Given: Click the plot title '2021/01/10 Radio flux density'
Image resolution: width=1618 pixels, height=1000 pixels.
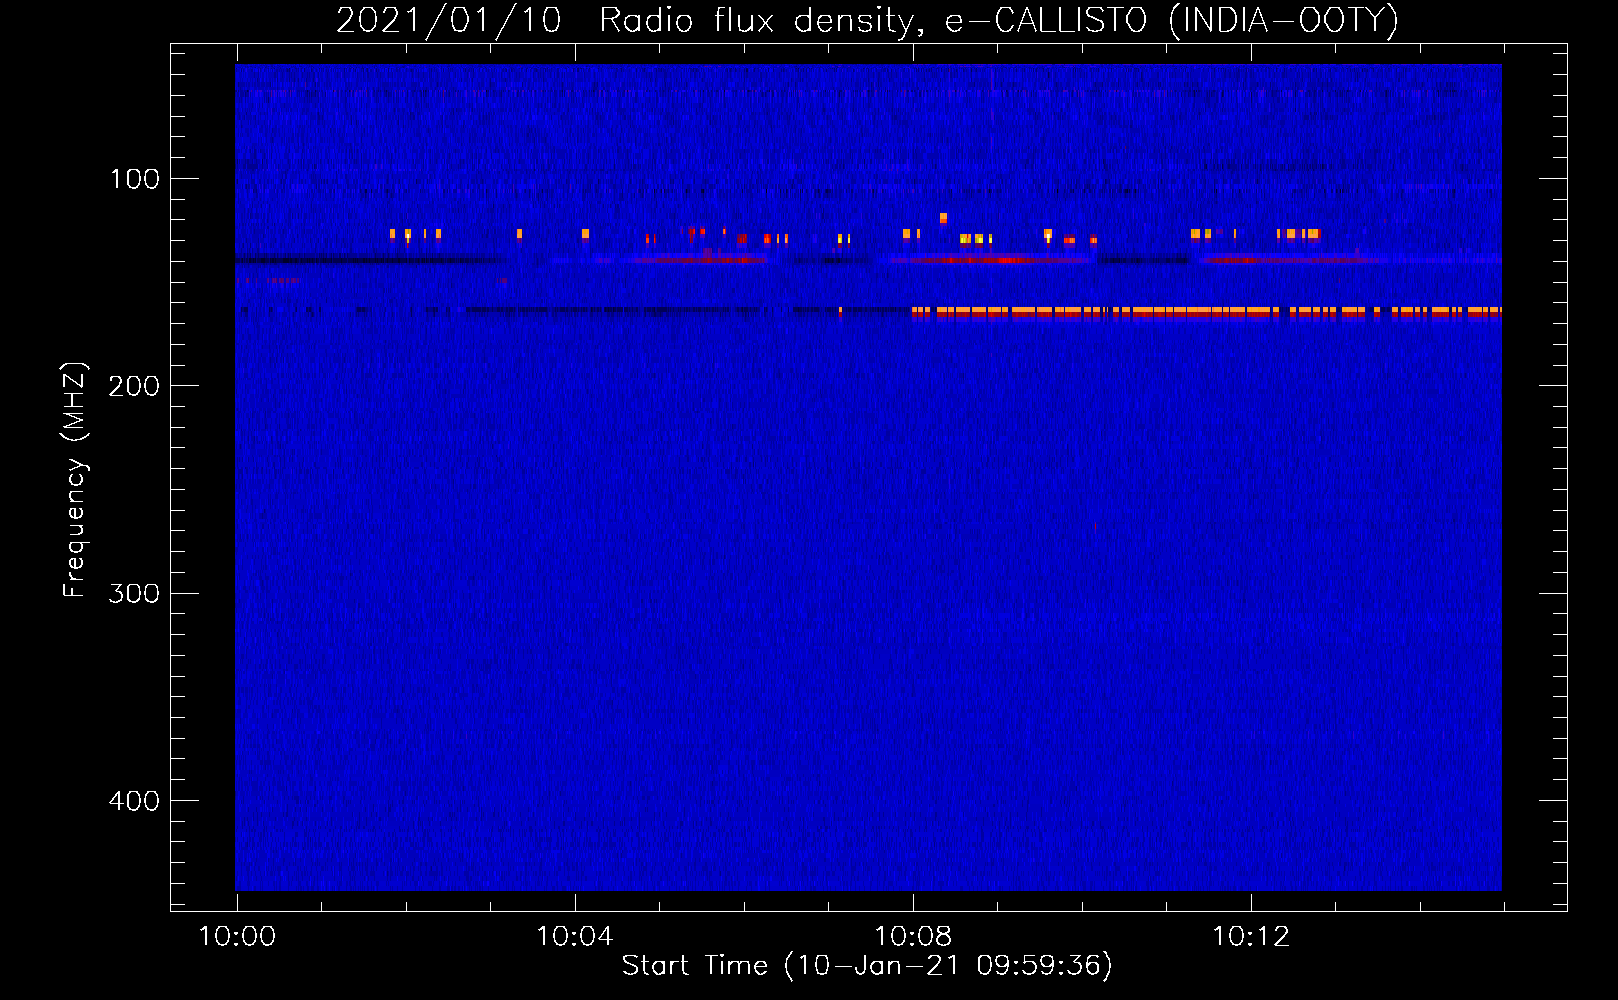Looking at the screenshot, I should [x=867, y=21].
